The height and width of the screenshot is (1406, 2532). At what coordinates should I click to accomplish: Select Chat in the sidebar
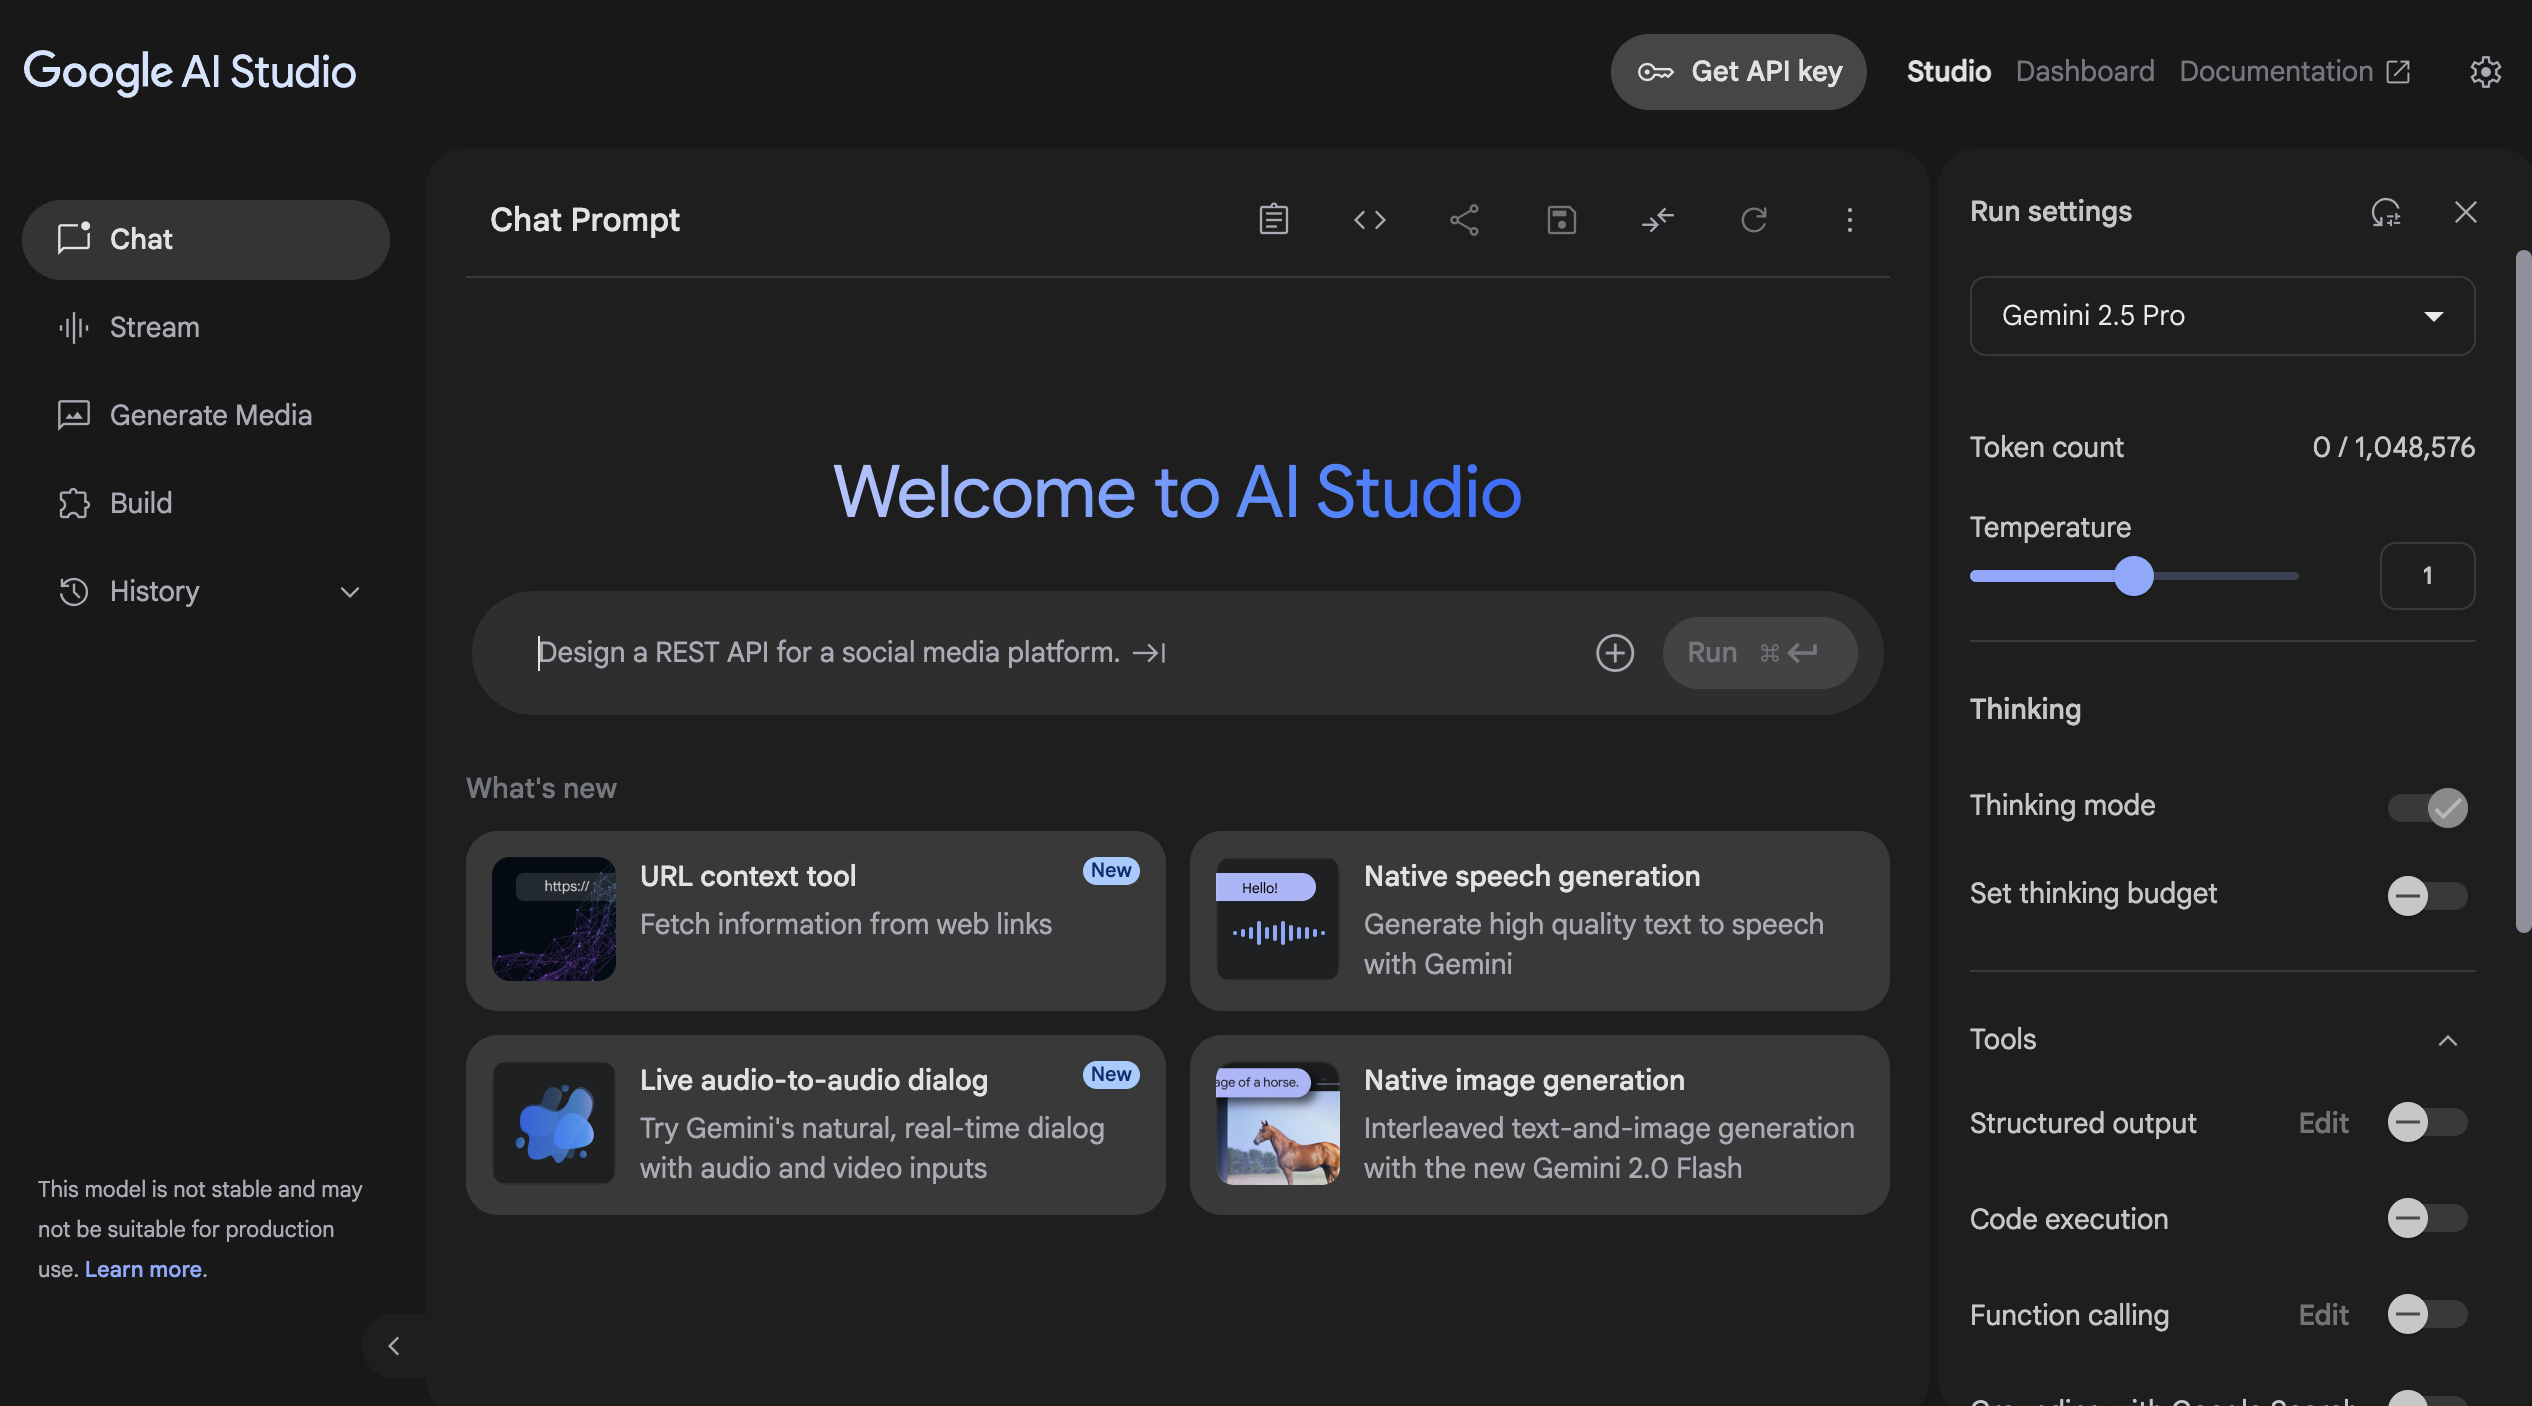pyautogui.click(x=205, y=239)
